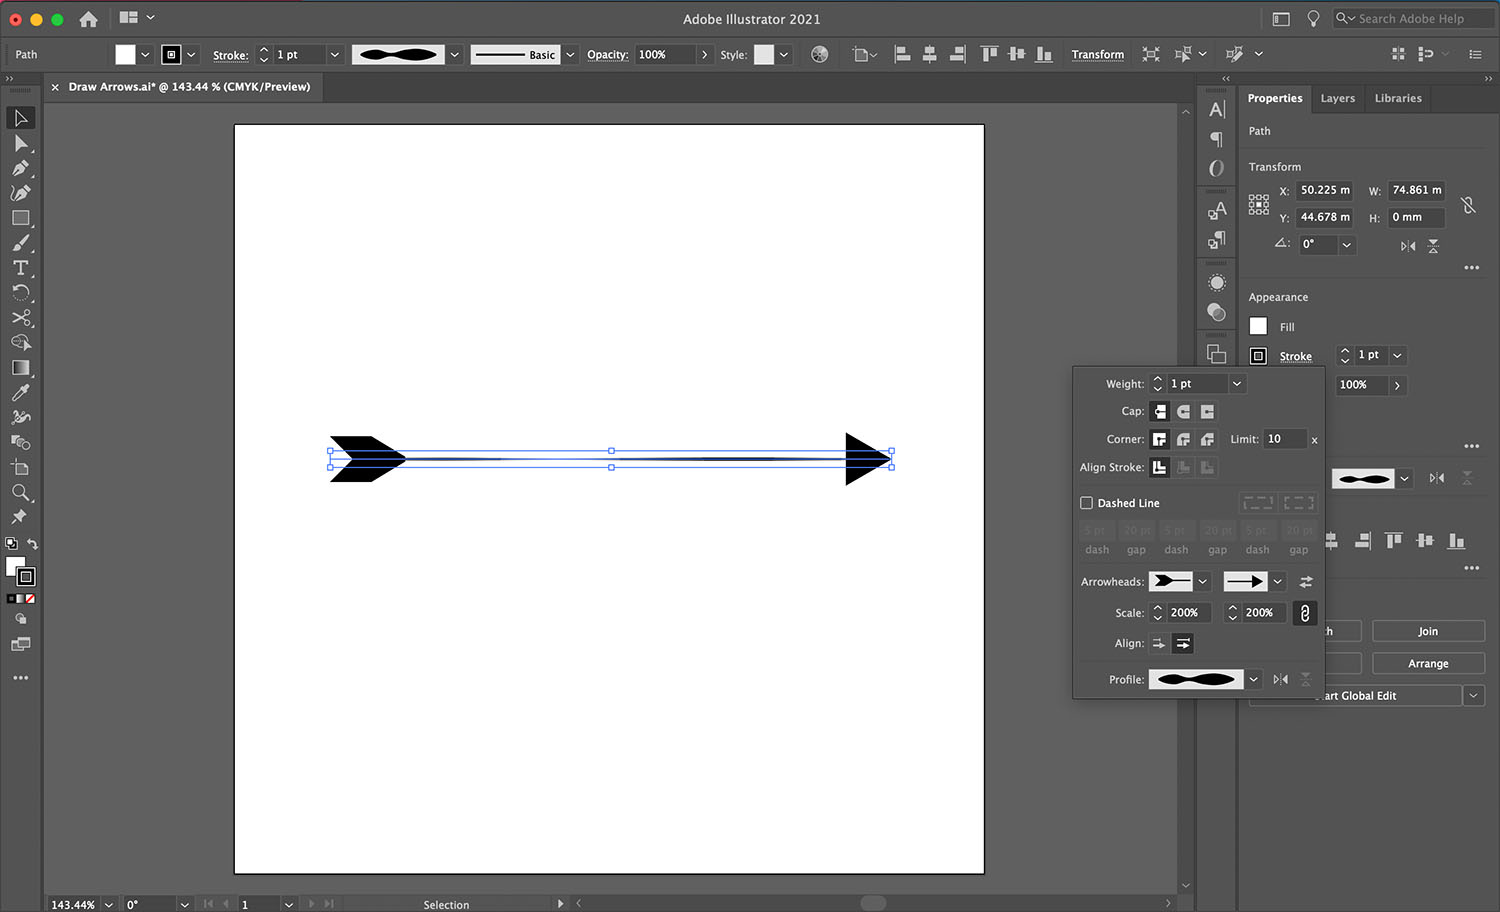Unlink the arrowhead scale chain toggle
The width and height of the screenshot is (1500, 912).
1304,612
